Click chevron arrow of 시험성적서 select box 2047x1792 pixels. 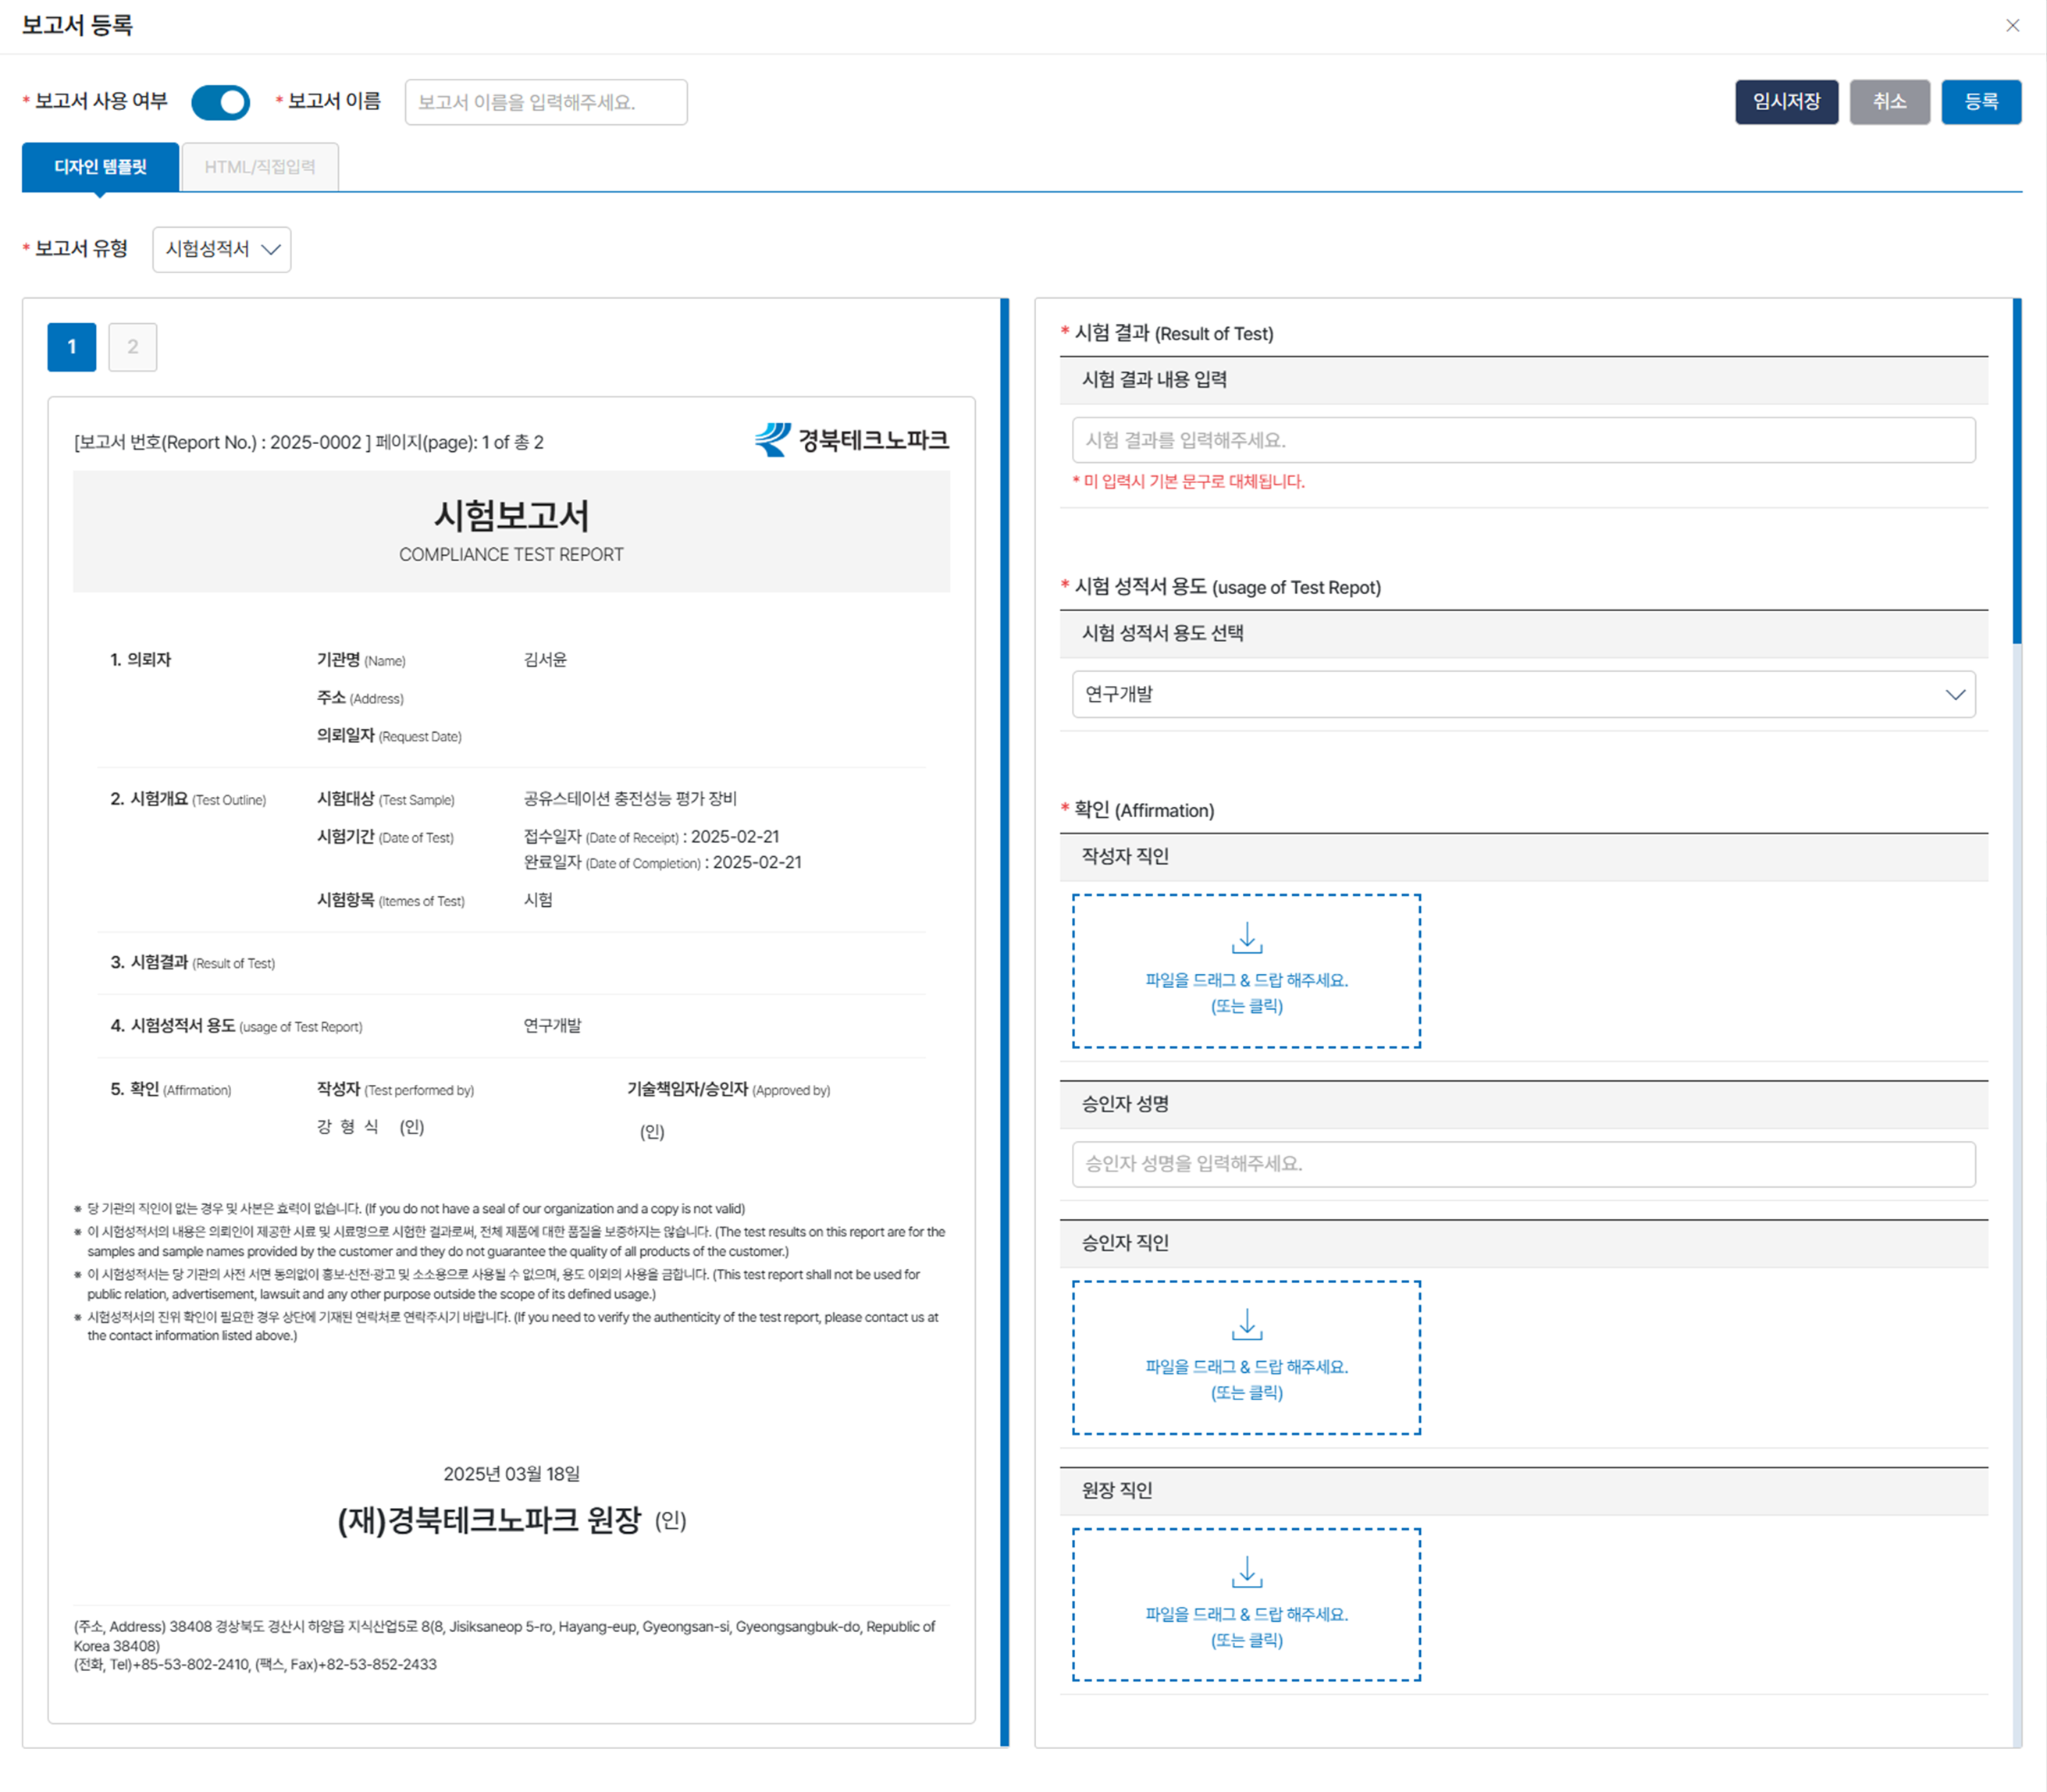271,249
